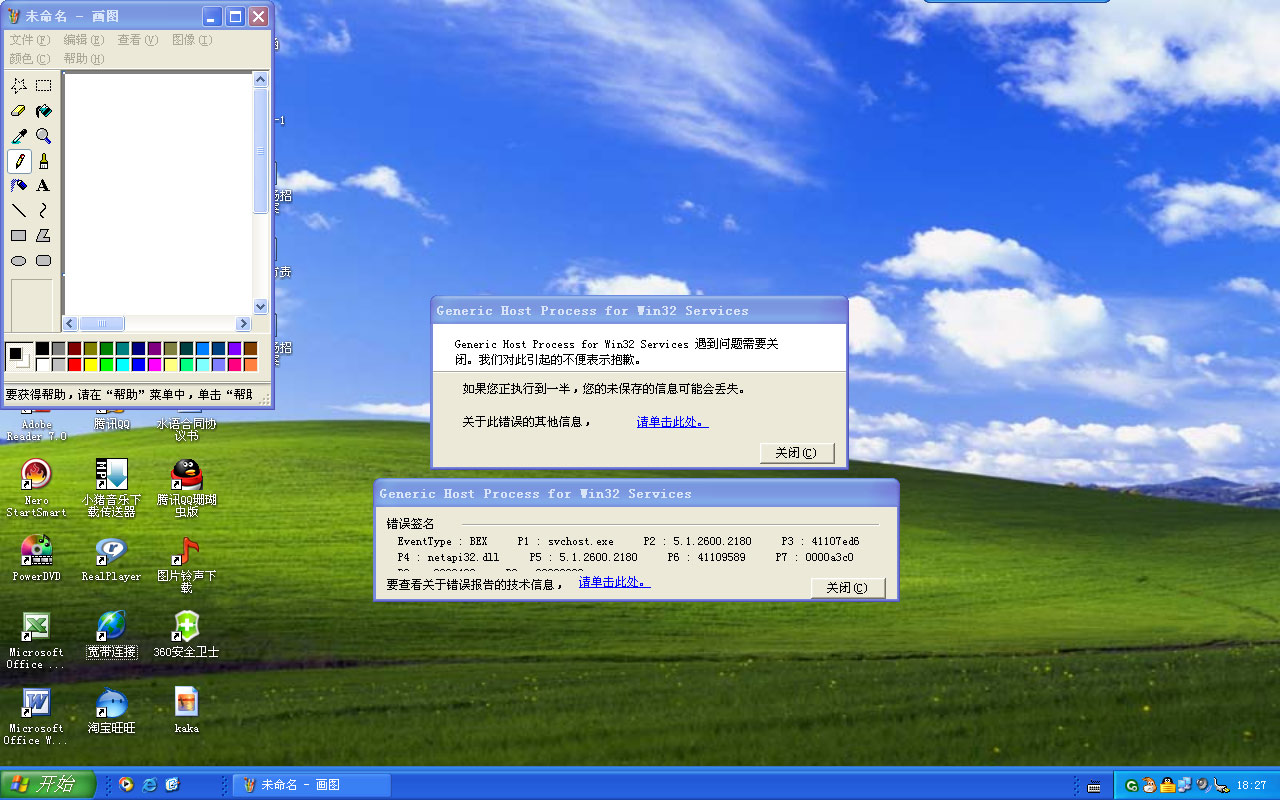Select the Ellipse shape tool
This screenshot has height=800, width=1280.
tap(19, 261)
